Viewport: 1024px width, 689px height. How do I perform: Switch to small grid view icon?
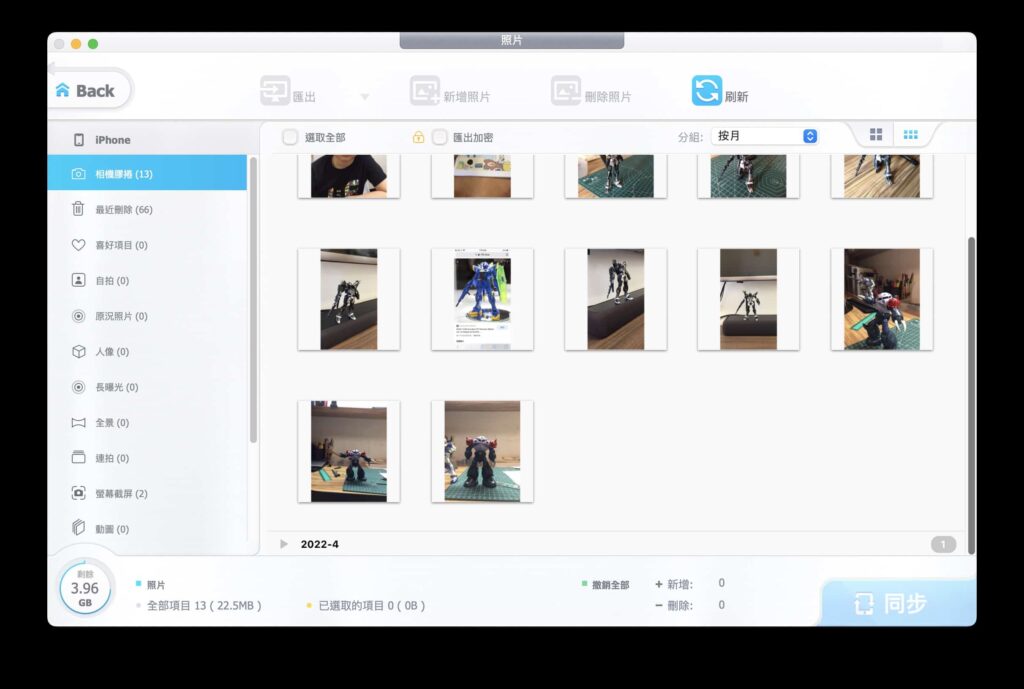910,135
